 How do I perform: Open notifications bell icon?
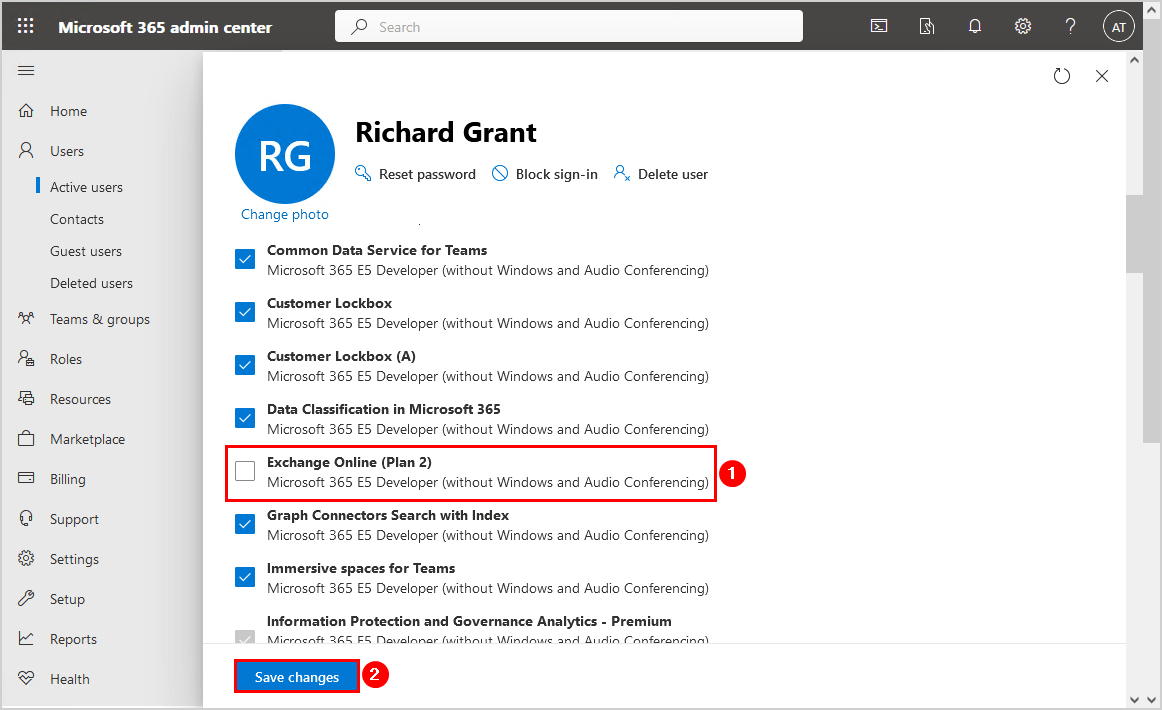(975, 27)
